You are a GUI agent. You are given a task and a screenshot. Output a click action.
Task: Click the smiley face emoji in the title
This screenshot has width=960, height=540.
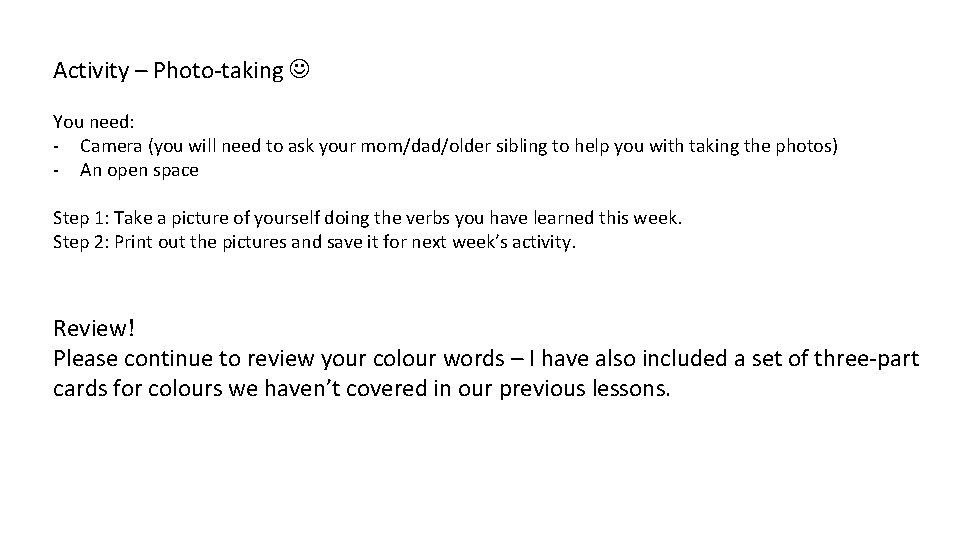(x=298, y=71)
